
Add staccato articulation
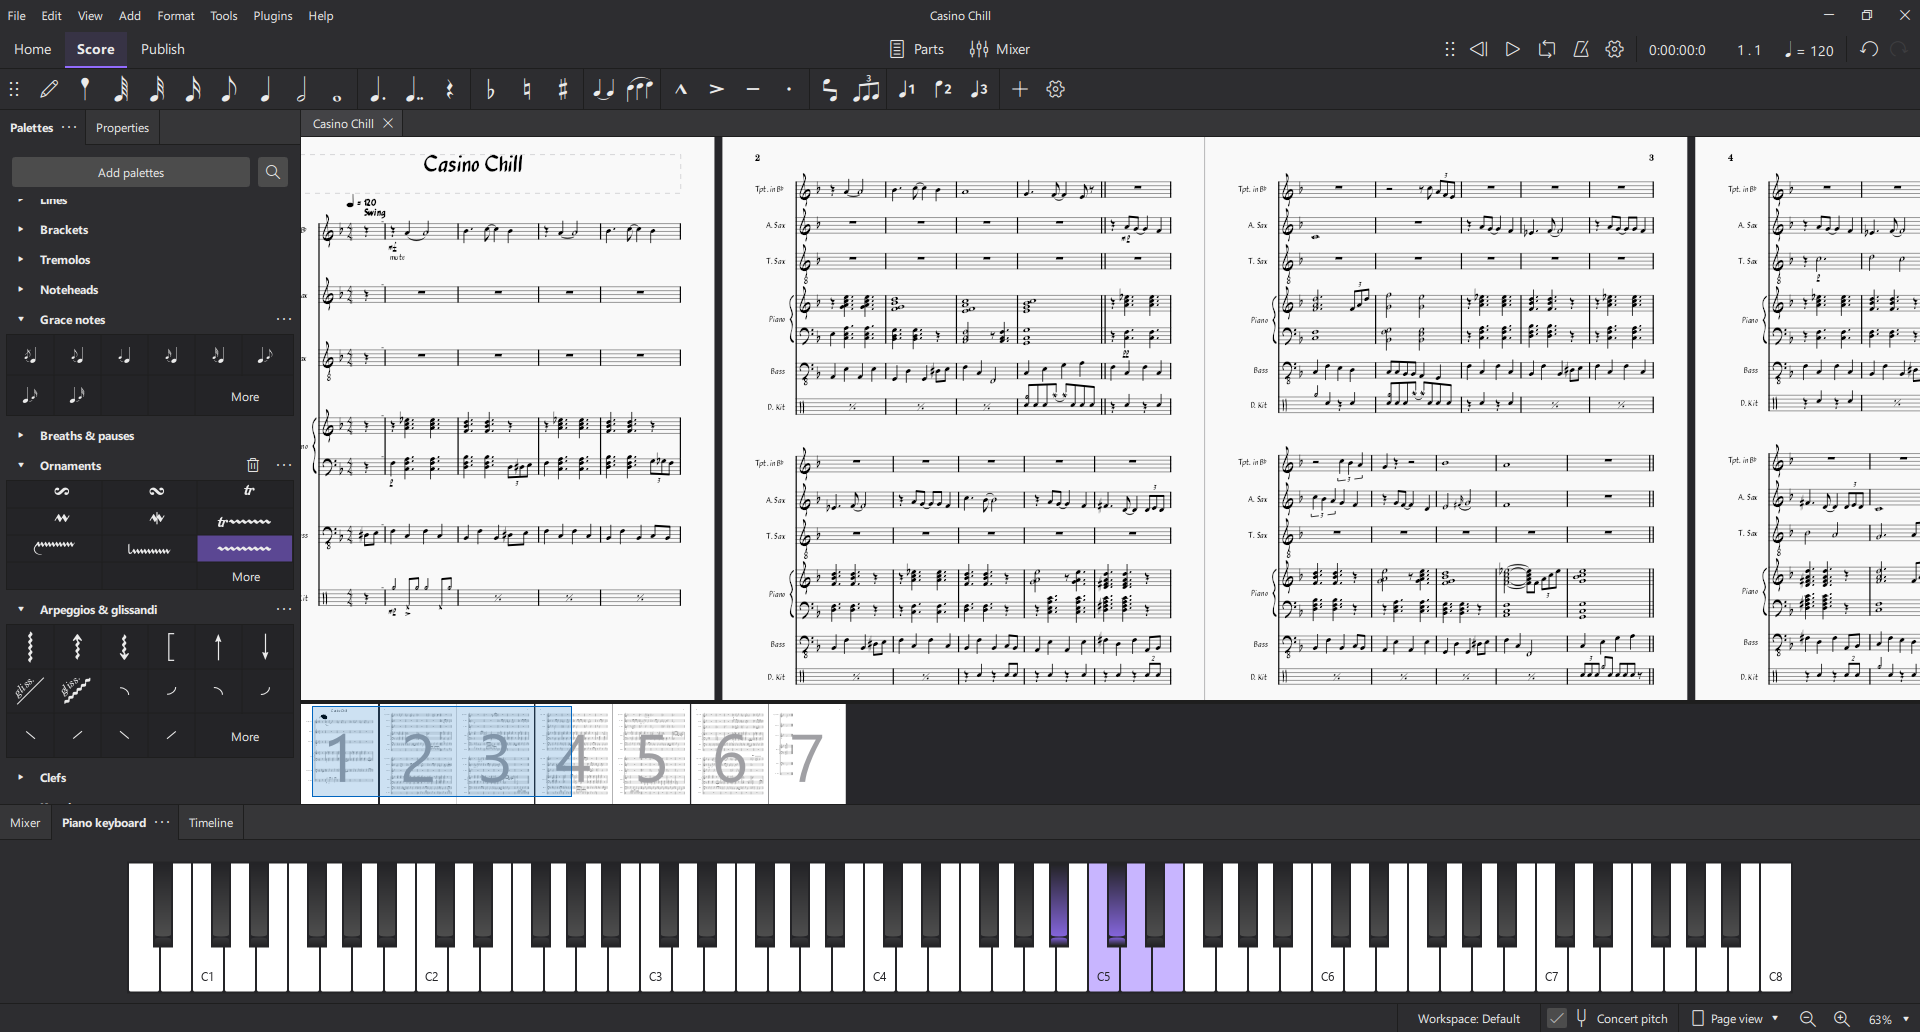coord(789,89)
